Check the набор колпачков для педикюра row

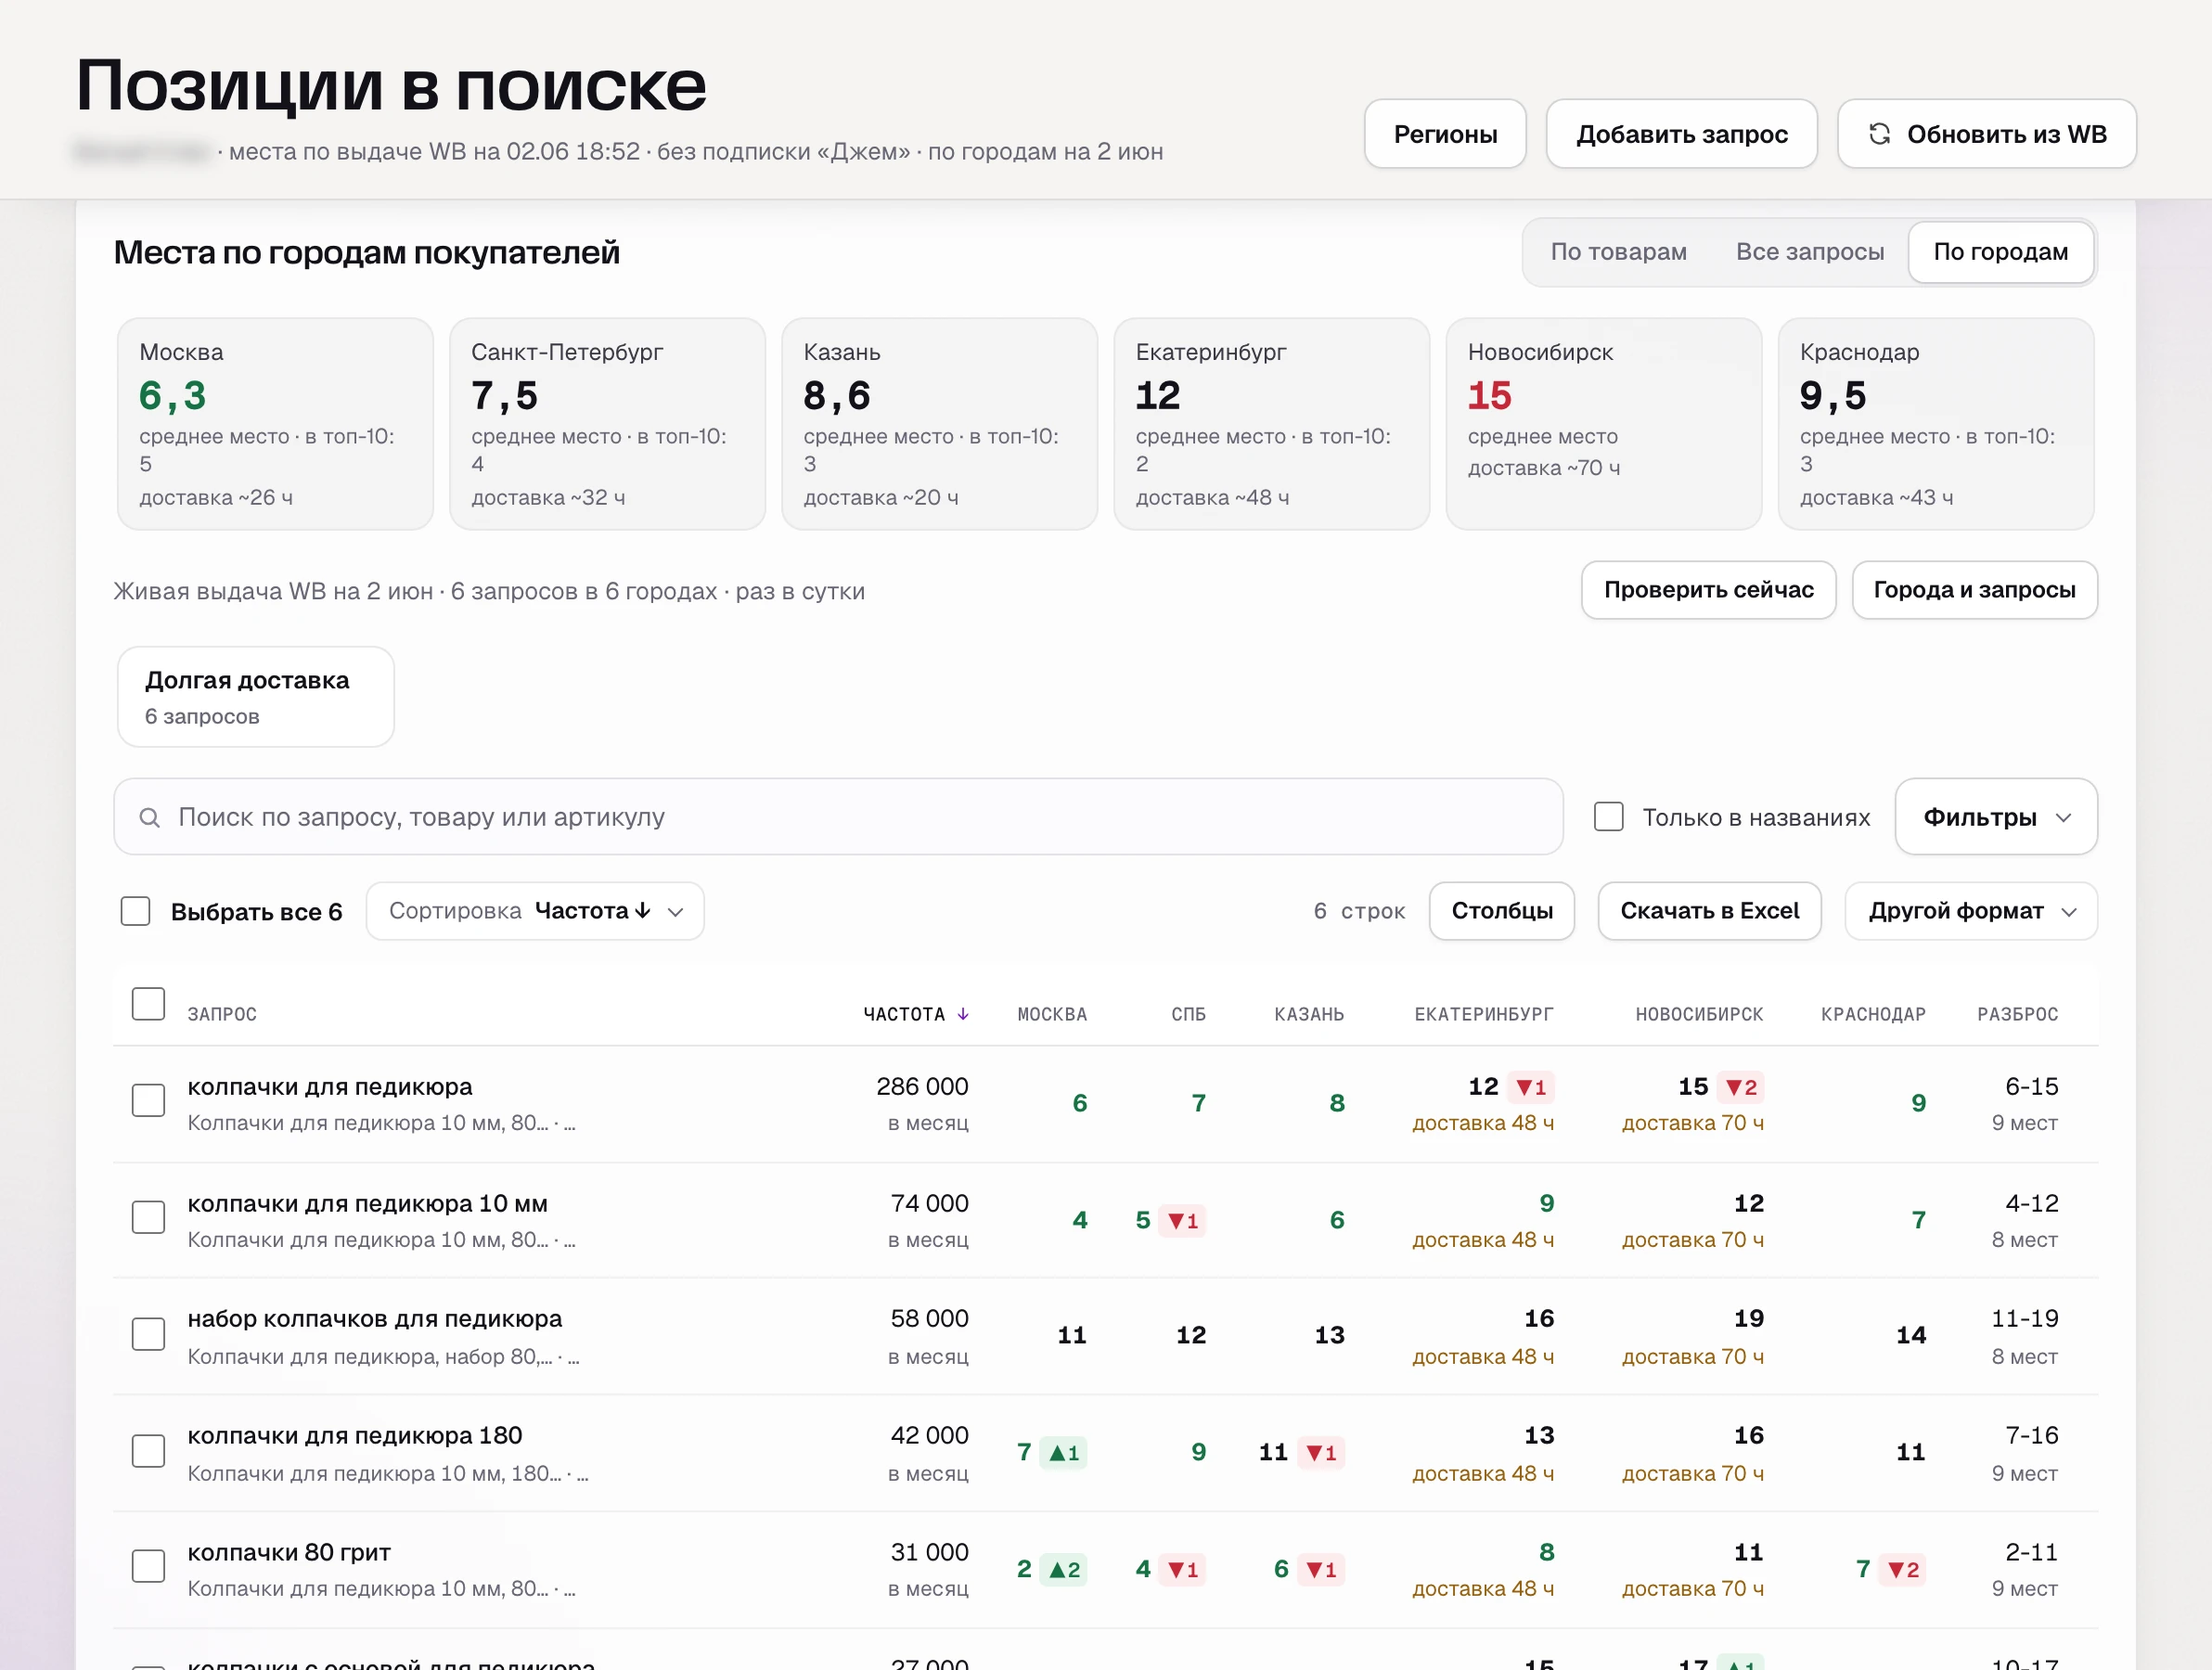(x=148, y=1334)
